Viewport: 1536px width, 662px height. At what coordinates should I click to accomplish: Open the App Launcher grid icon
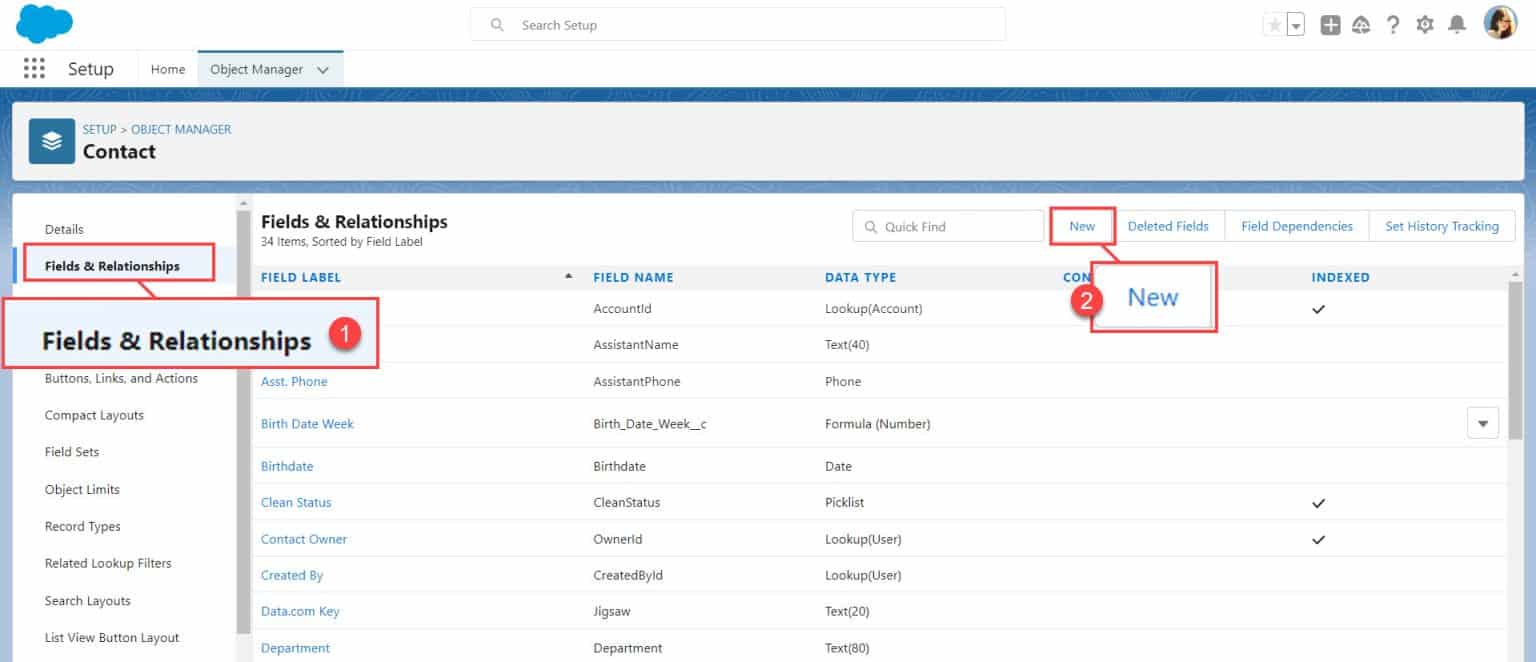[x=34, y=69]
